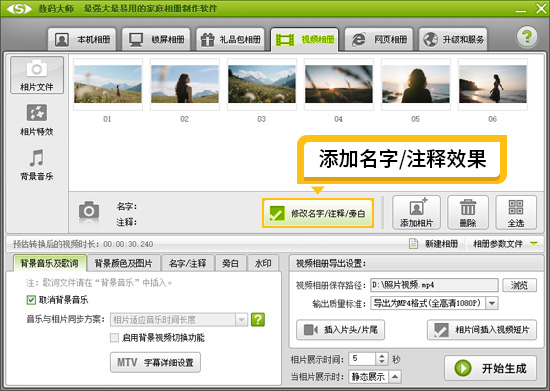Toggle the 修改名字/注释/旁白 checkmark button
This screenshot has height=391, width=550.
(318, 213)
